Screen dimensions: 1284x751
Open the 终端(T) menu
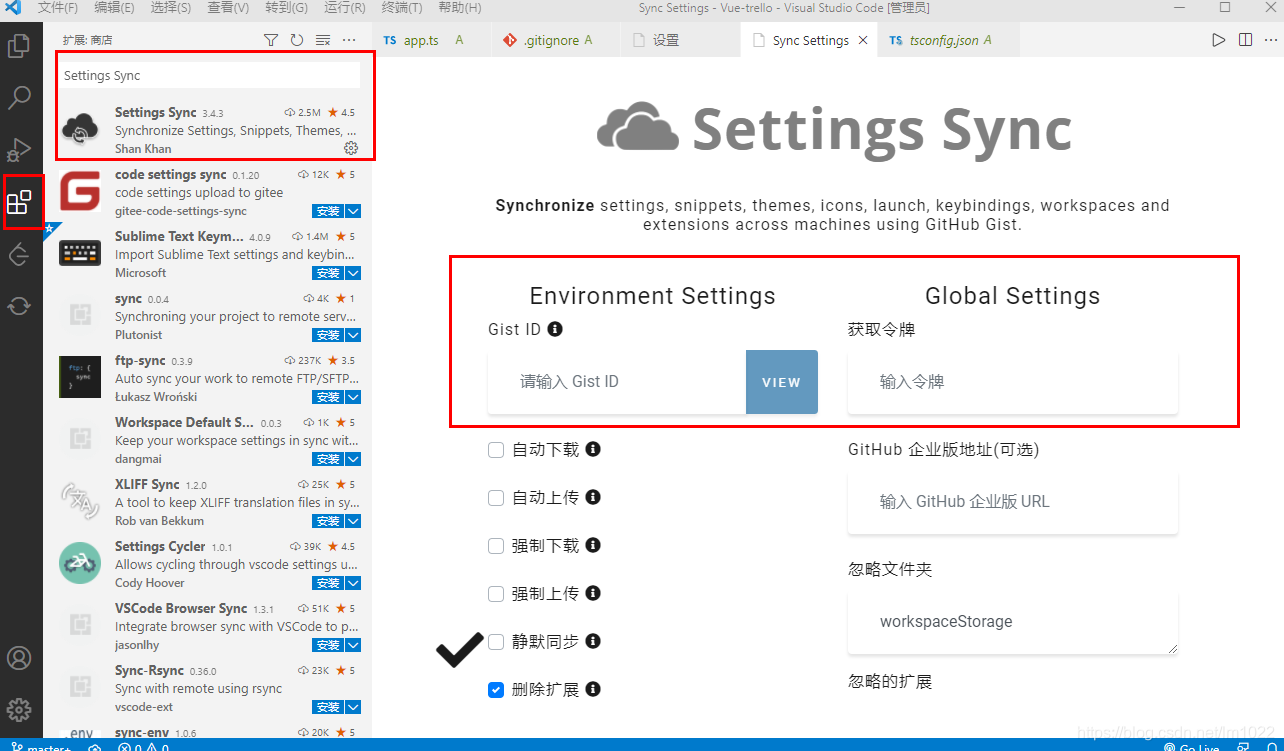pyautogui.click(x=402, y=8)
